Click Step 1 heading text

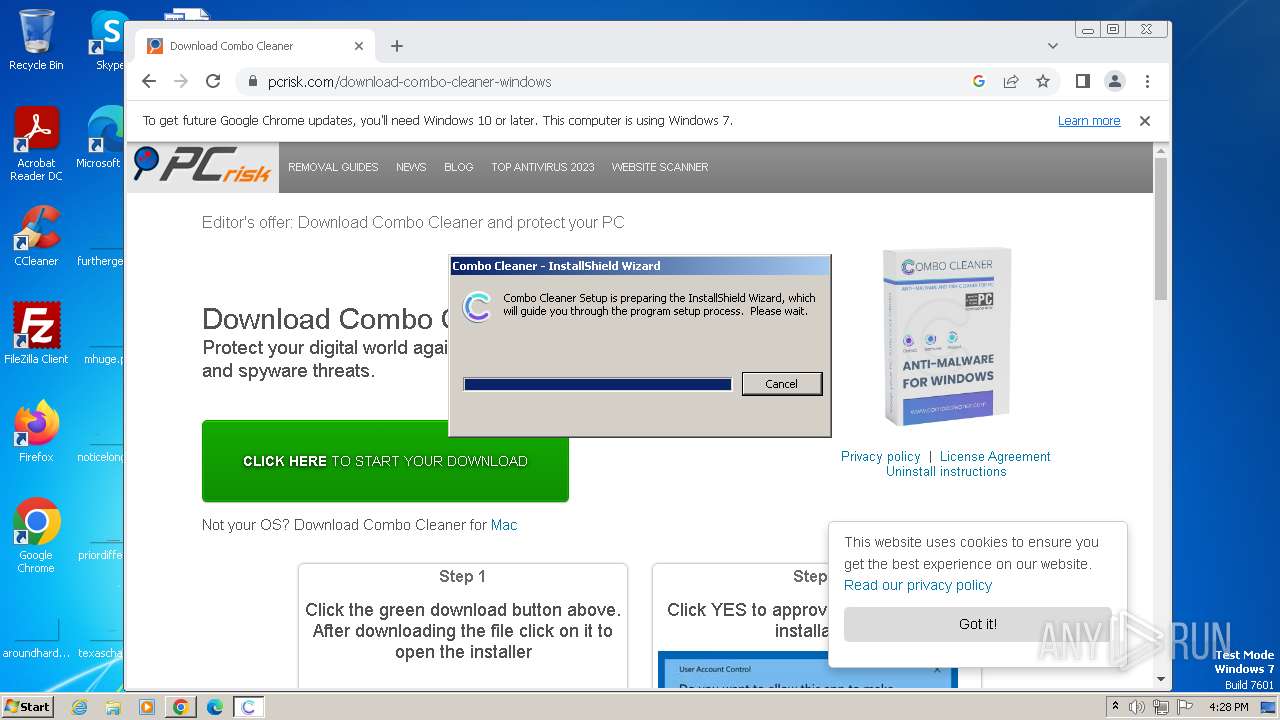click(x=462, y=576)
